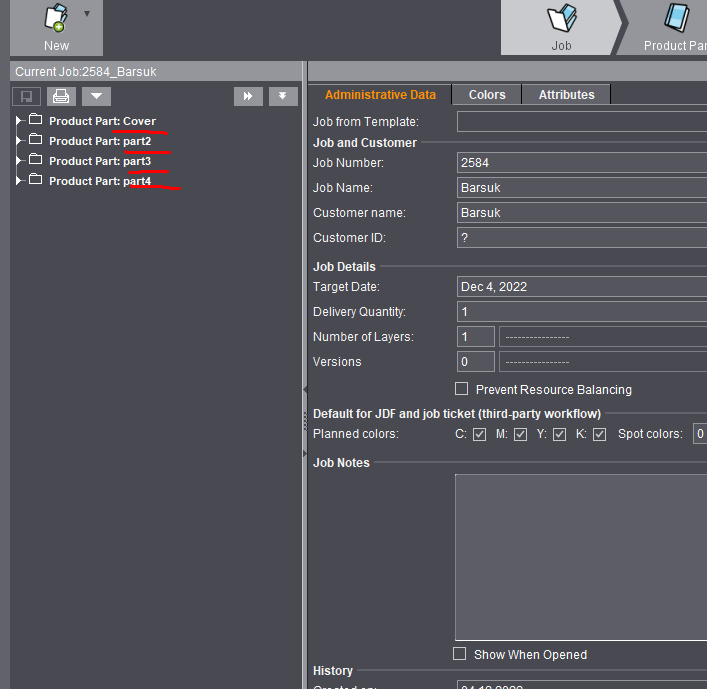Expand Product Part: Cover tree node
707x689 pixels.
click(x=18, y=120)
